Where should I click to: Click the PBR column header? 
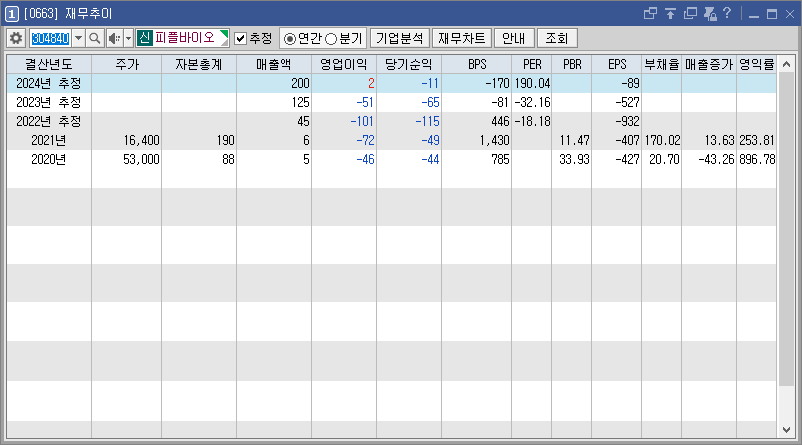(572, 64)
